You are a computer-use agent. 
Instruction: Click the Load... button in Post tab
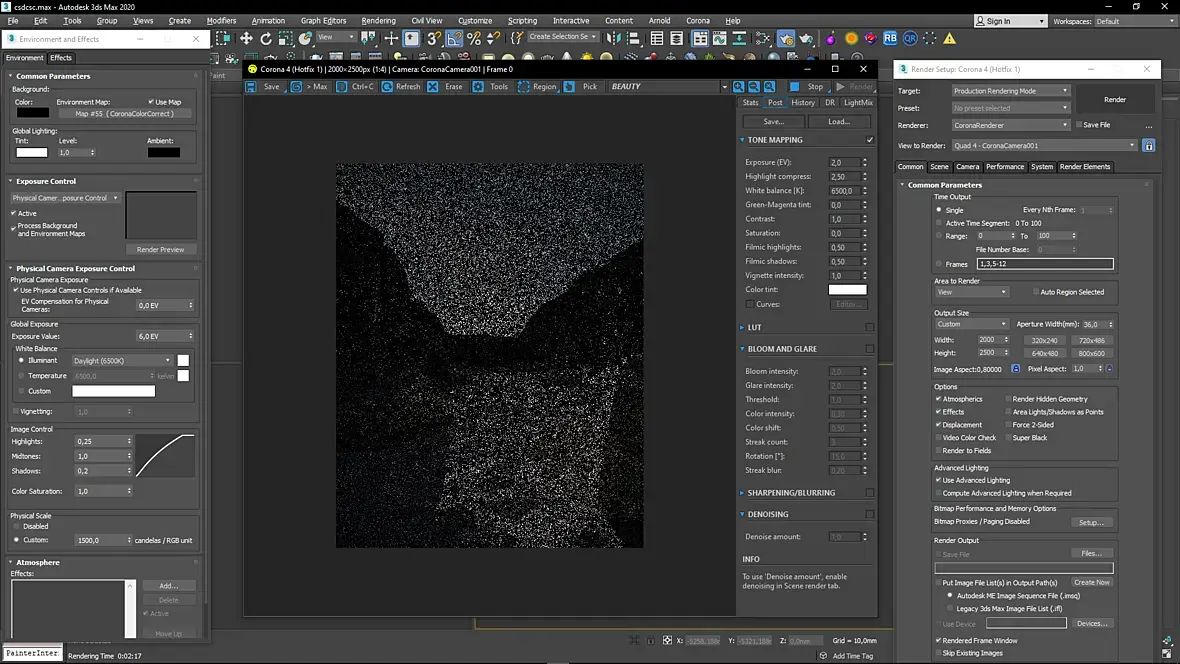838,122
